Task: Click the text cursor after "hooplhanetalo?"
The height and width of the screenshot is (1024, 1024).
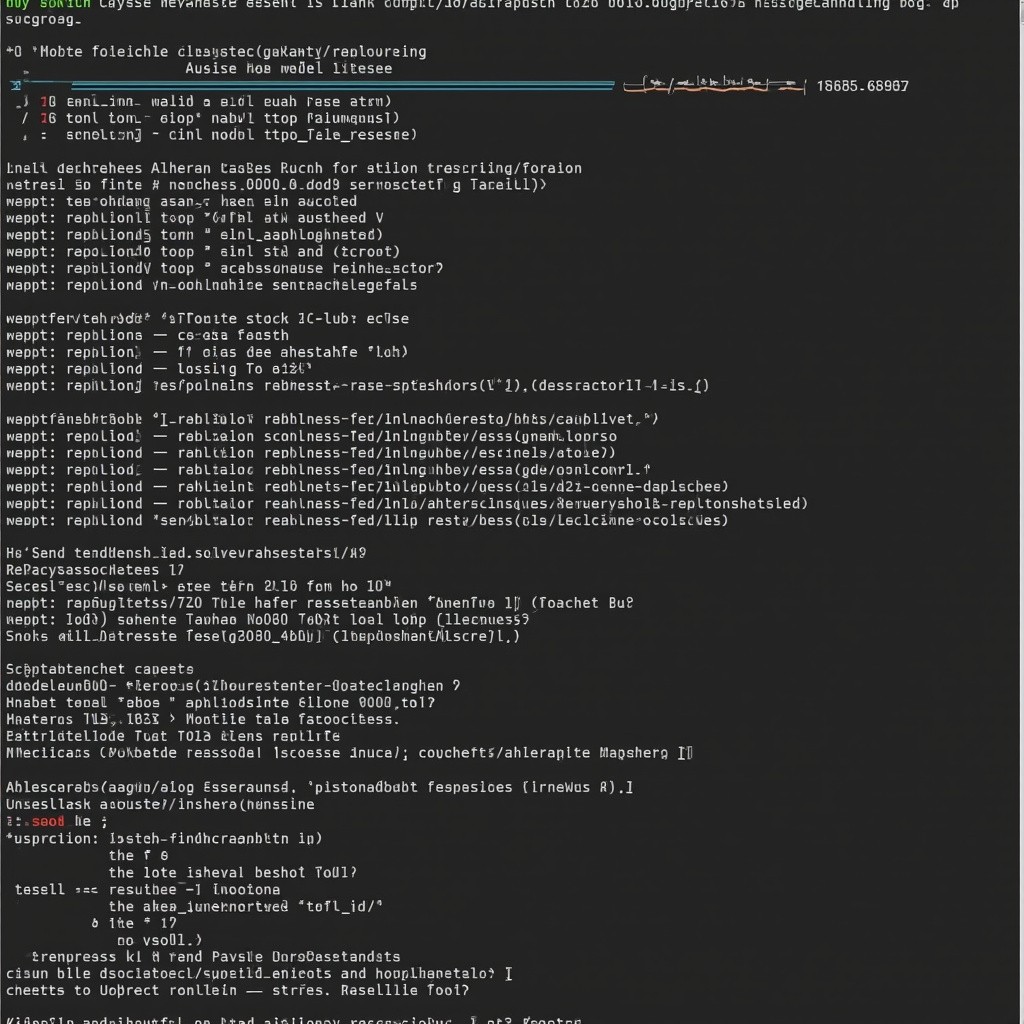Action: tap(509, 973)
